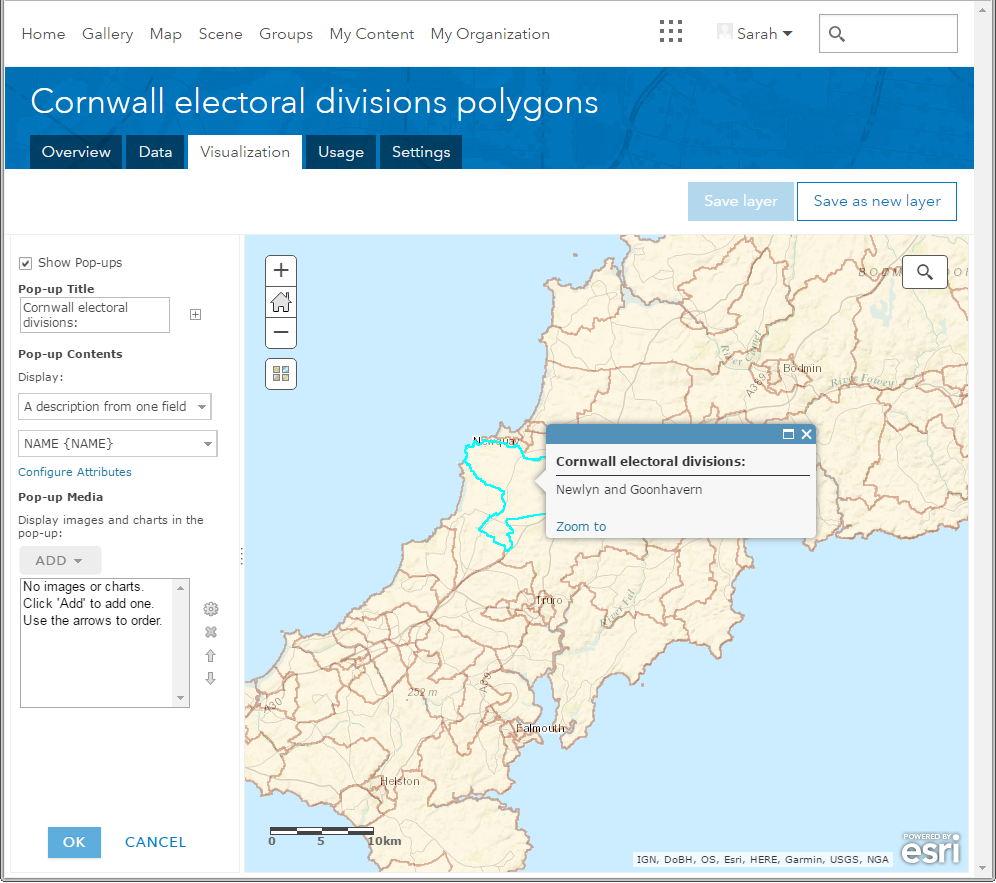
Task: Return map to default home extent
Action: point(281,302)
